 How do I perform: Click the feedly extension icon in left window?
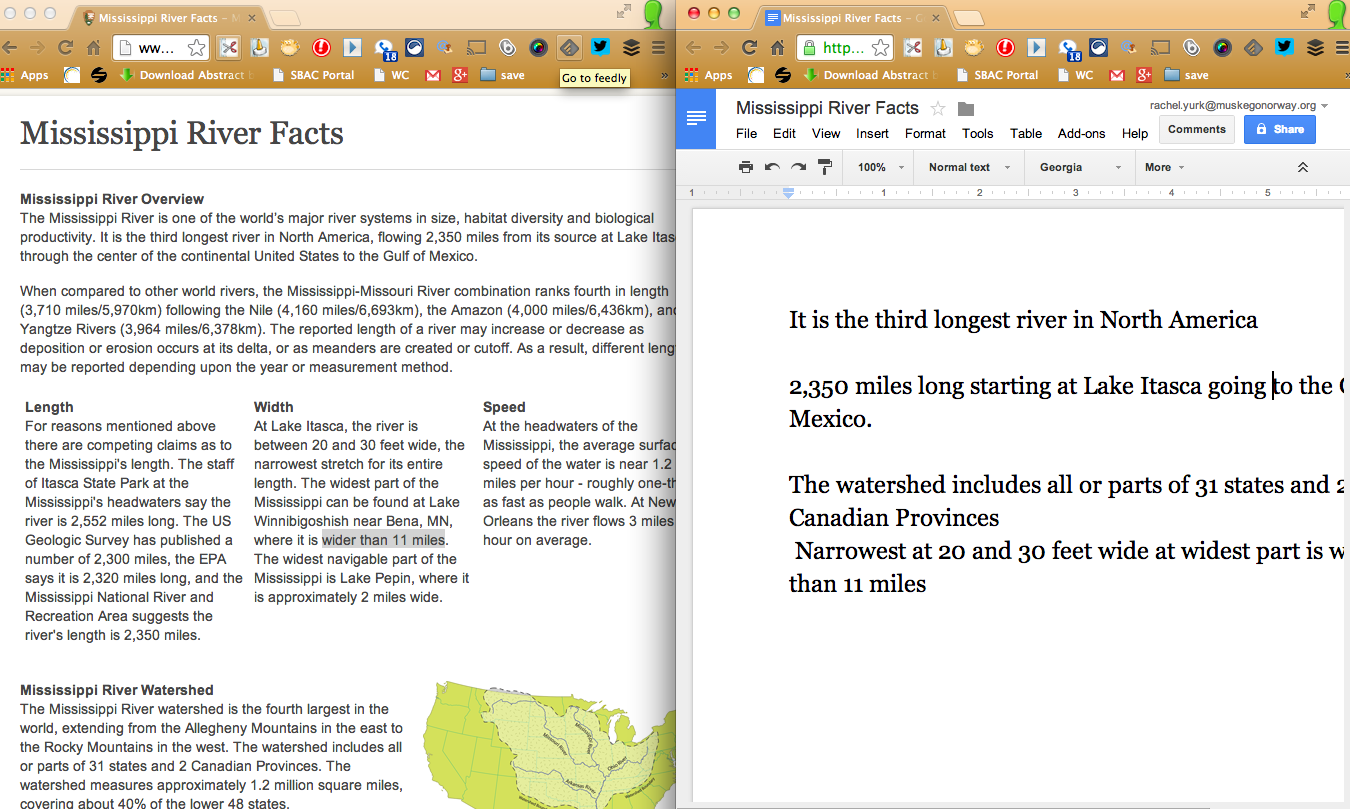(x=568, y=47)
